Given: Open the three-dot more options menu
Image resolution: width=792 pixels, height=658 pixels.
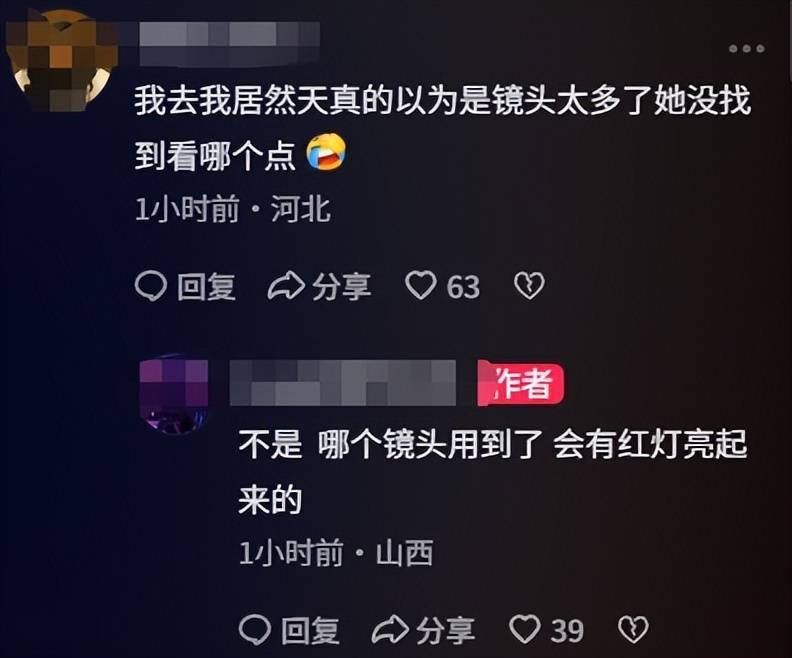Looking at the screenshot, I should click(746, 49).
